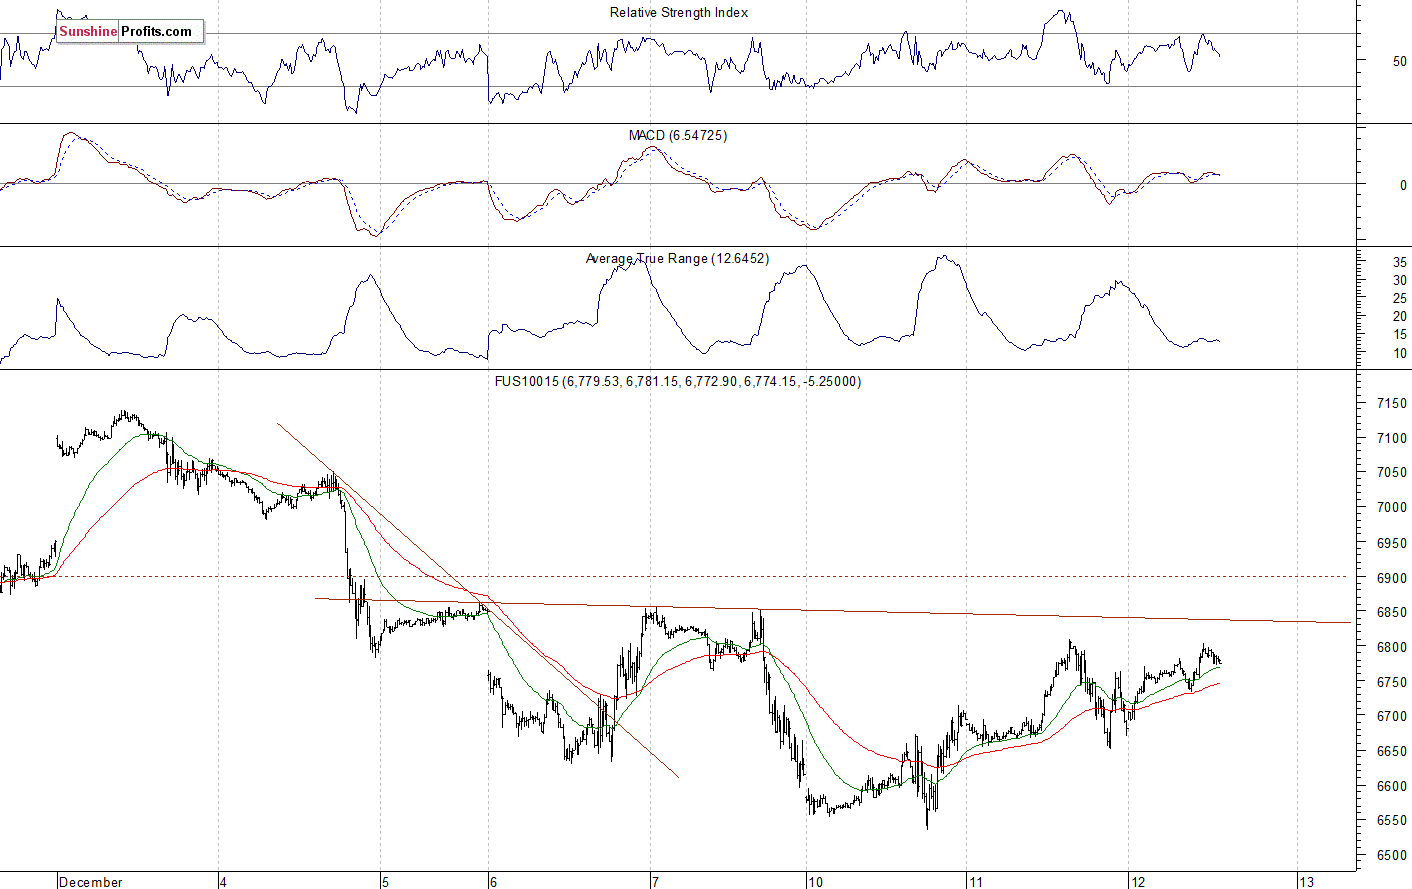
Task: Click date label 10 on time axis
Action: coord(817,882)
